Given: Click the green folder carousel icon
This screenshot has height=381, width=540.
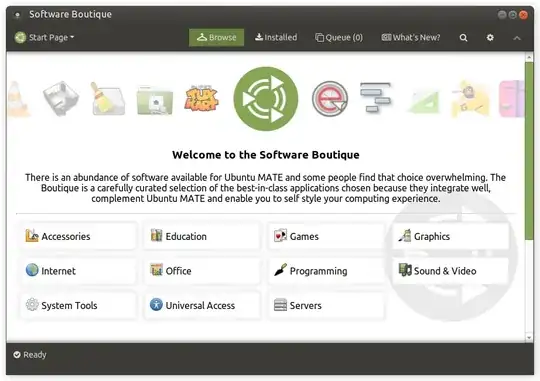Looking at the screenshot, I should [155, 100].
